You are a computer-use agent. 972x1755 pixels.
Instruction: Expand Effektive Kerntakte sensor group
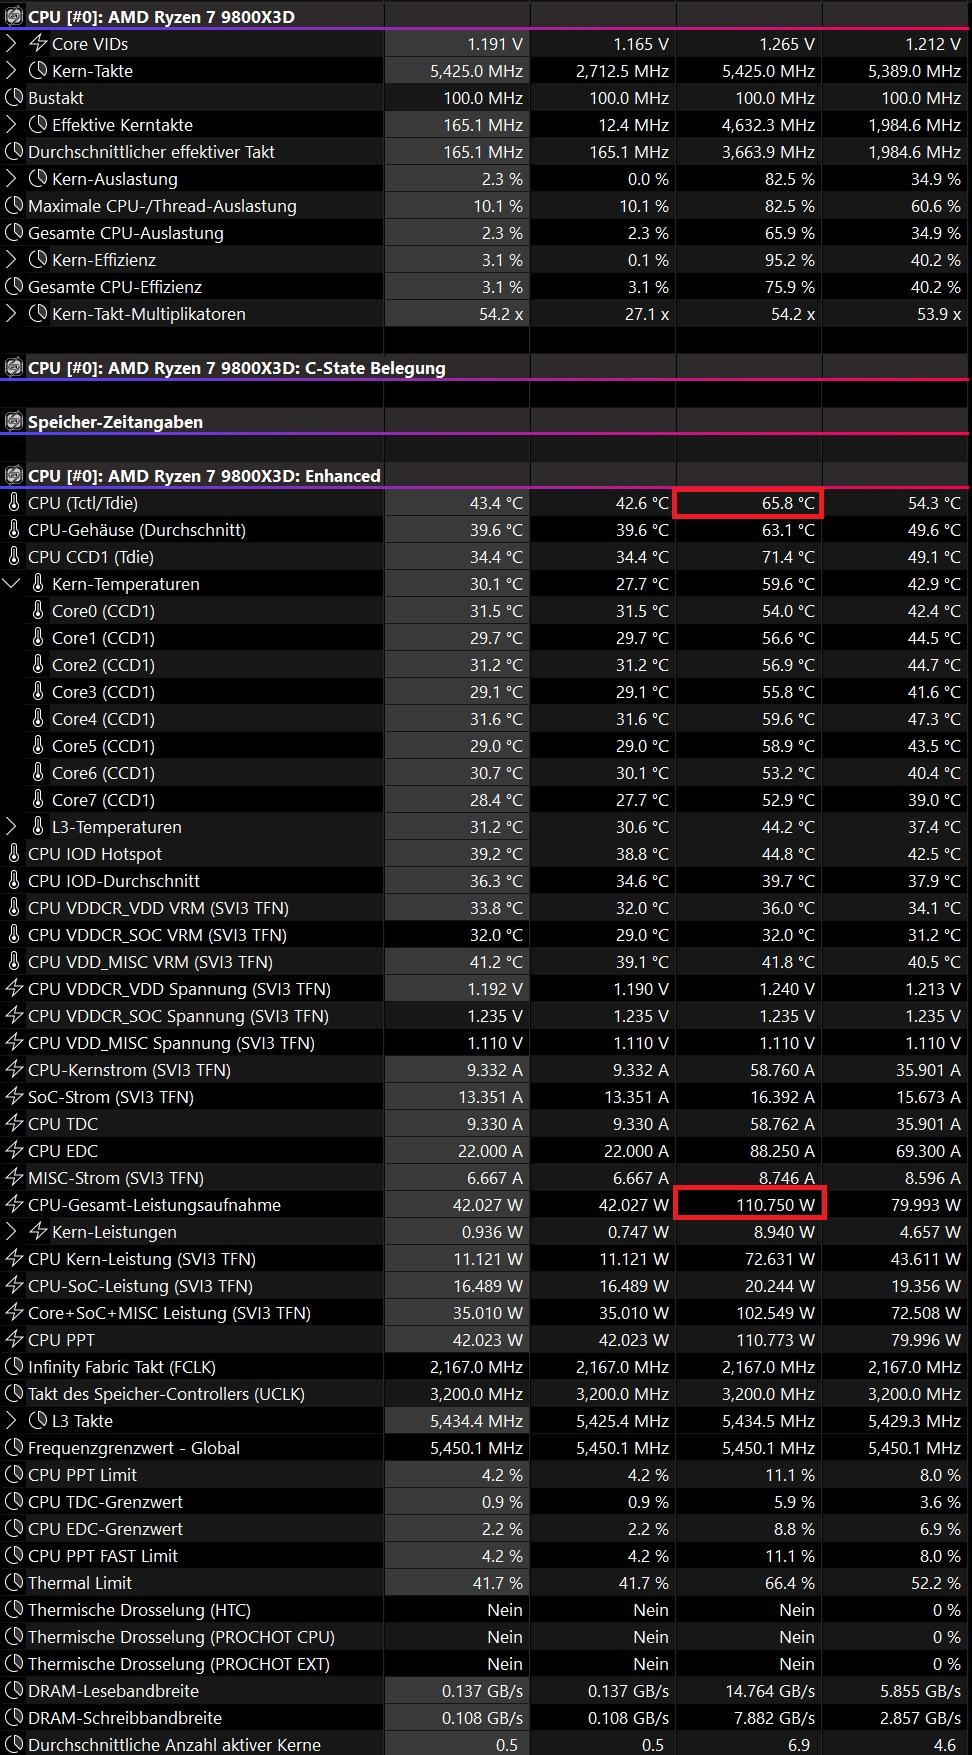pos(11,125)
